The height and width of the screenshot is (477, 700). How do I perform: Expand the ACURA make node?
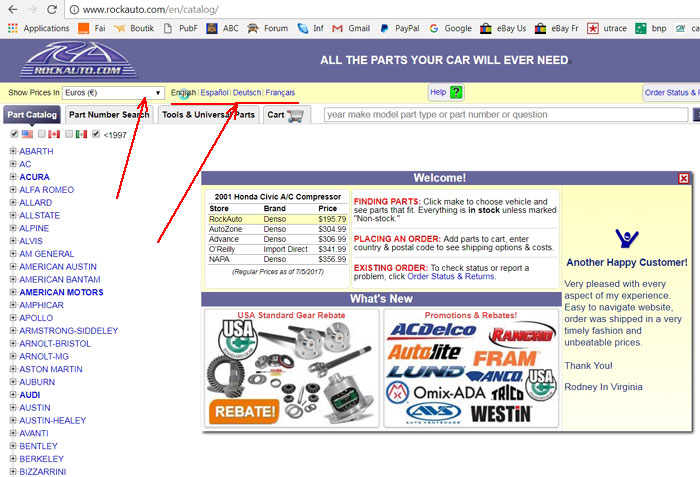point(13,177)
